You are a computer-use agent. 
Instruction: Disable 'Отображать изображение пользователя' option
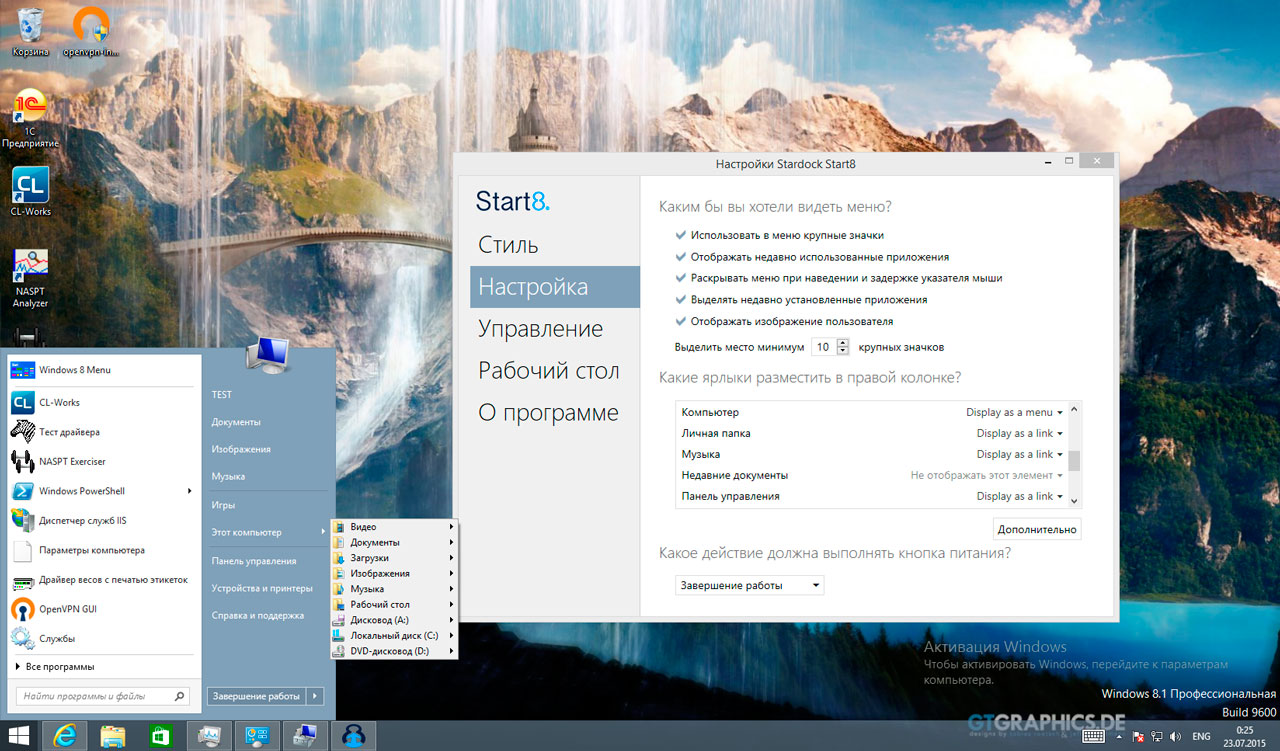681,322
